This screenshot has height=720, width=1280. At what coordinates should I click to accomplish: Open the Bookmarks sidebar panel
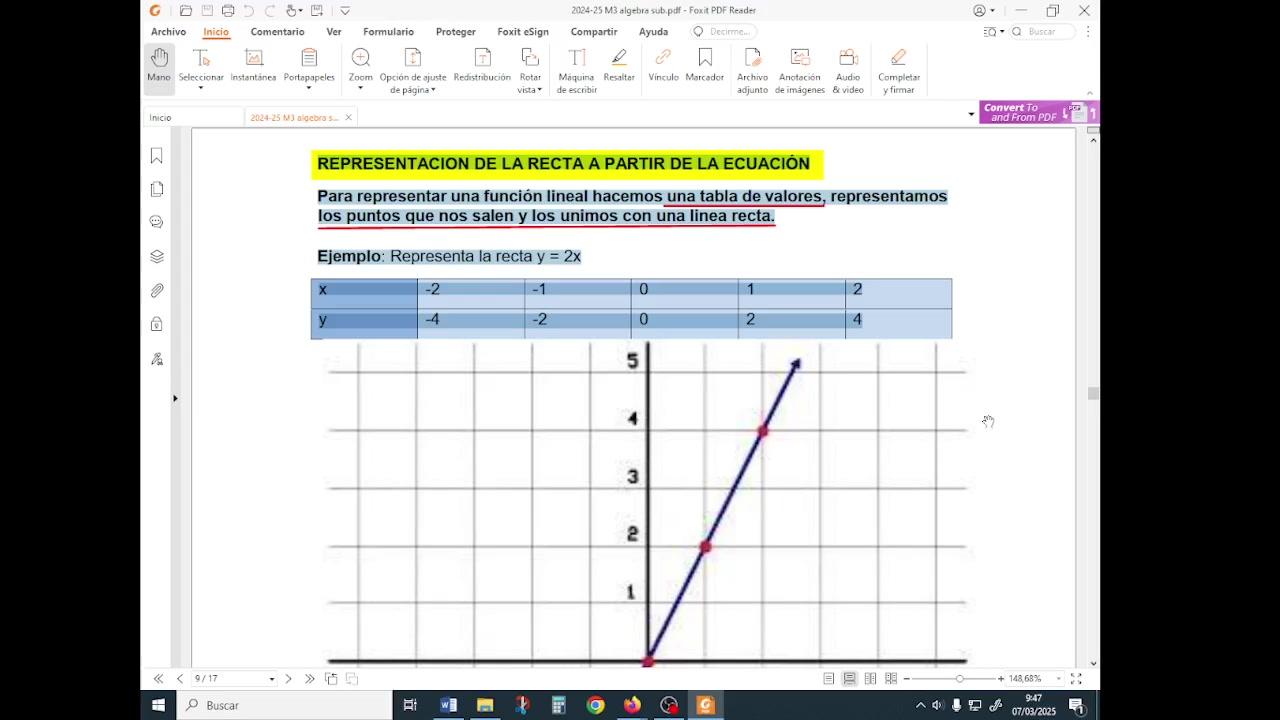[x=157, y=156]
